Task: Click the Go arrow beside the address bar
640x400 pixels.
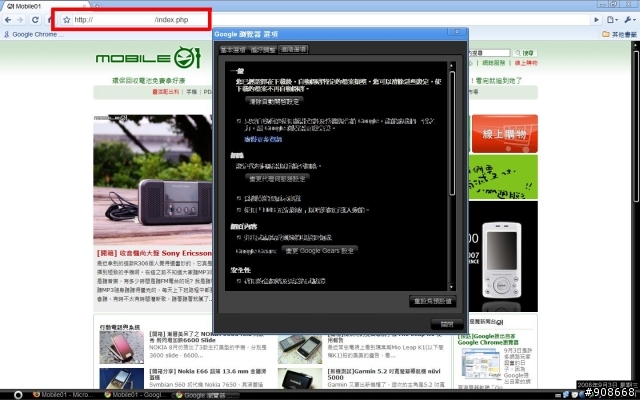Action: pyautogui.click(x=596, y=20)
